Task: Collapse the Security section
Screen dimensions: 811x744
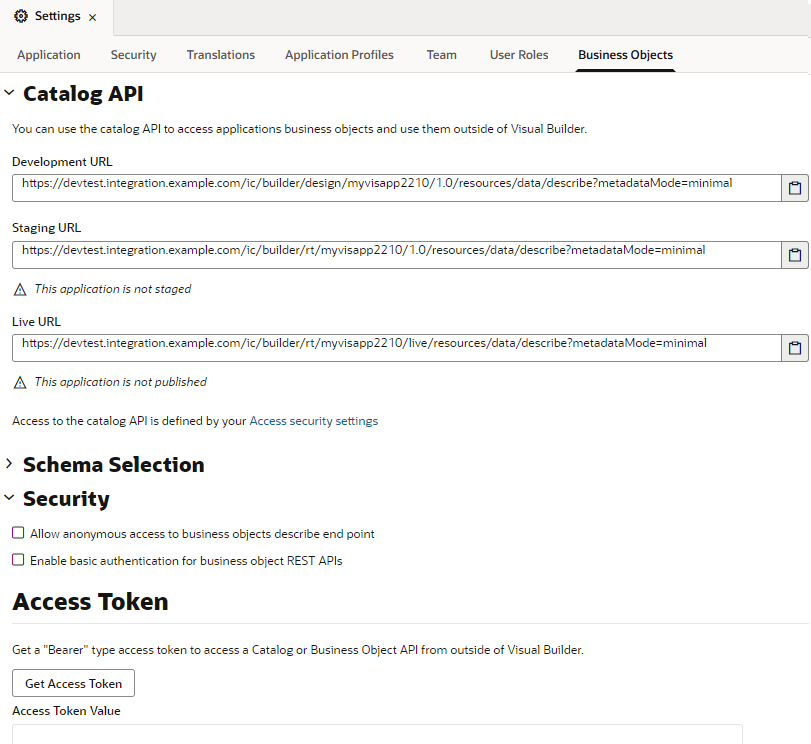Action: point(10,498)
